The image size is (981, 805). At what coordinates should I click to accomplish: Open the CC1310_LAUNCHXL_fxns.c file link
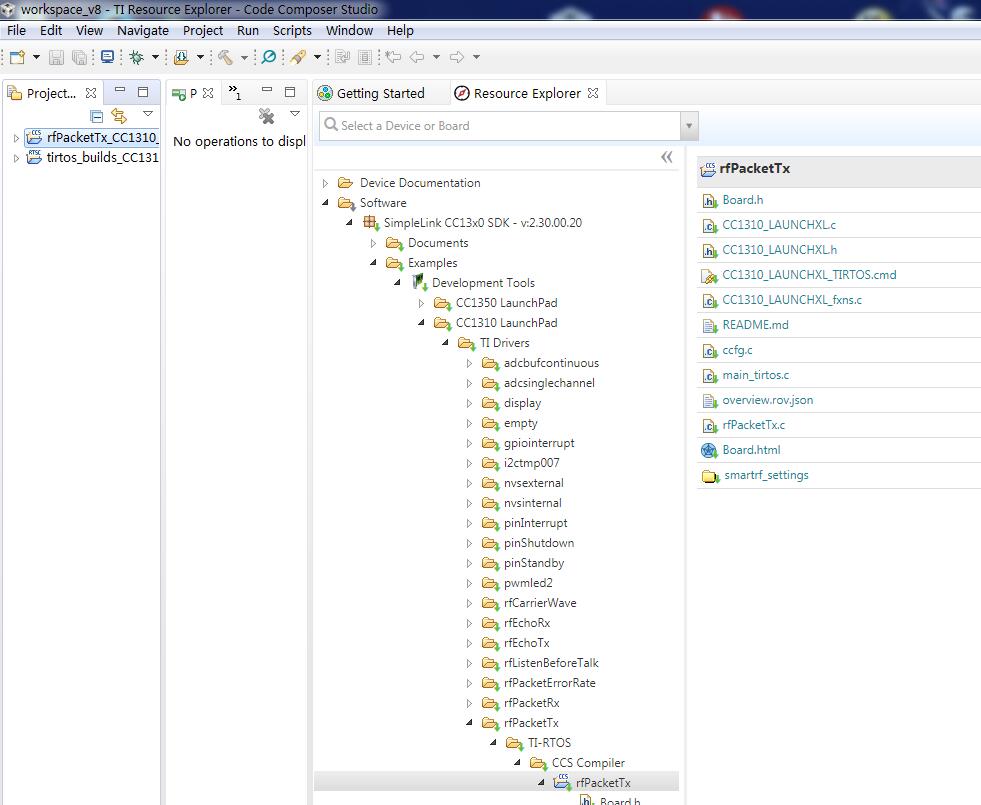pos(791,300)
